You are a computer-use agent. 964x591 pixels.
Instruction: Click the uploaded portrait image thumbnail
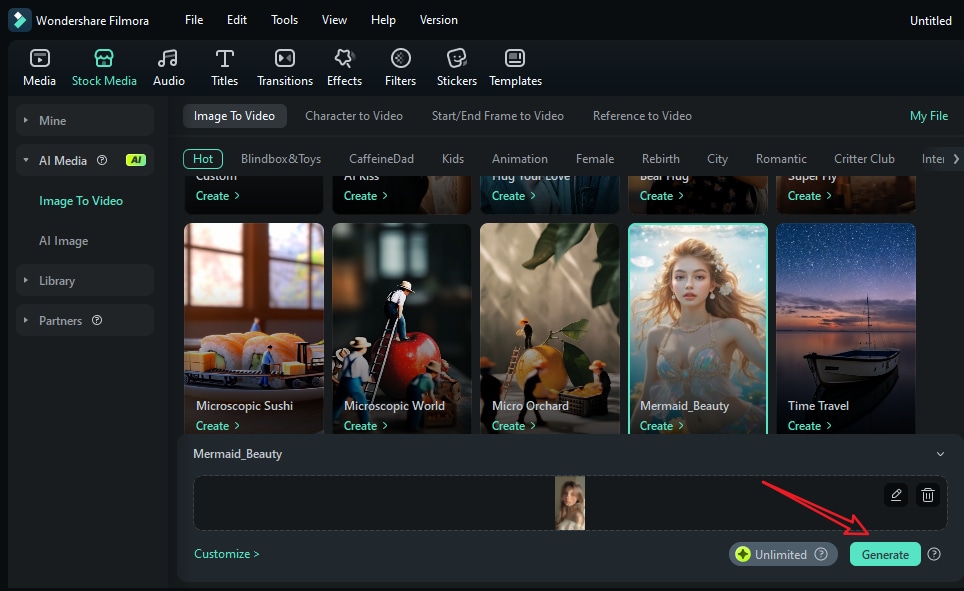pos(570,503)
